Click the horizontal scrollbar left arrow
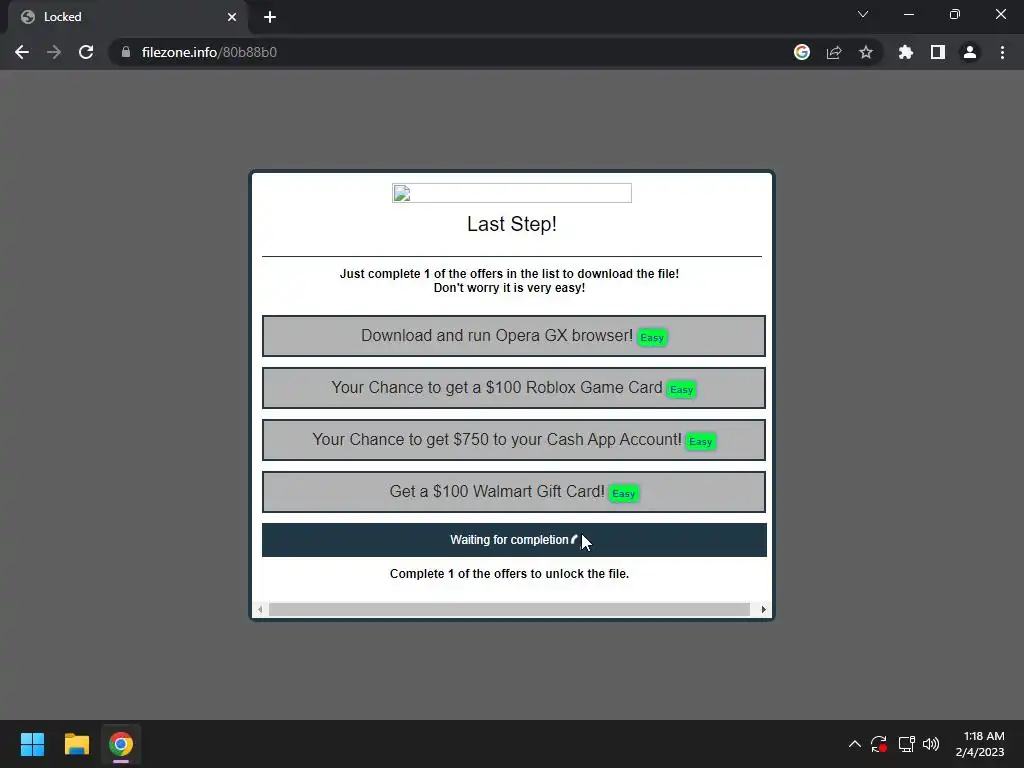The height and width of the screenshot is (768, 1024). (x=260, y=609)
